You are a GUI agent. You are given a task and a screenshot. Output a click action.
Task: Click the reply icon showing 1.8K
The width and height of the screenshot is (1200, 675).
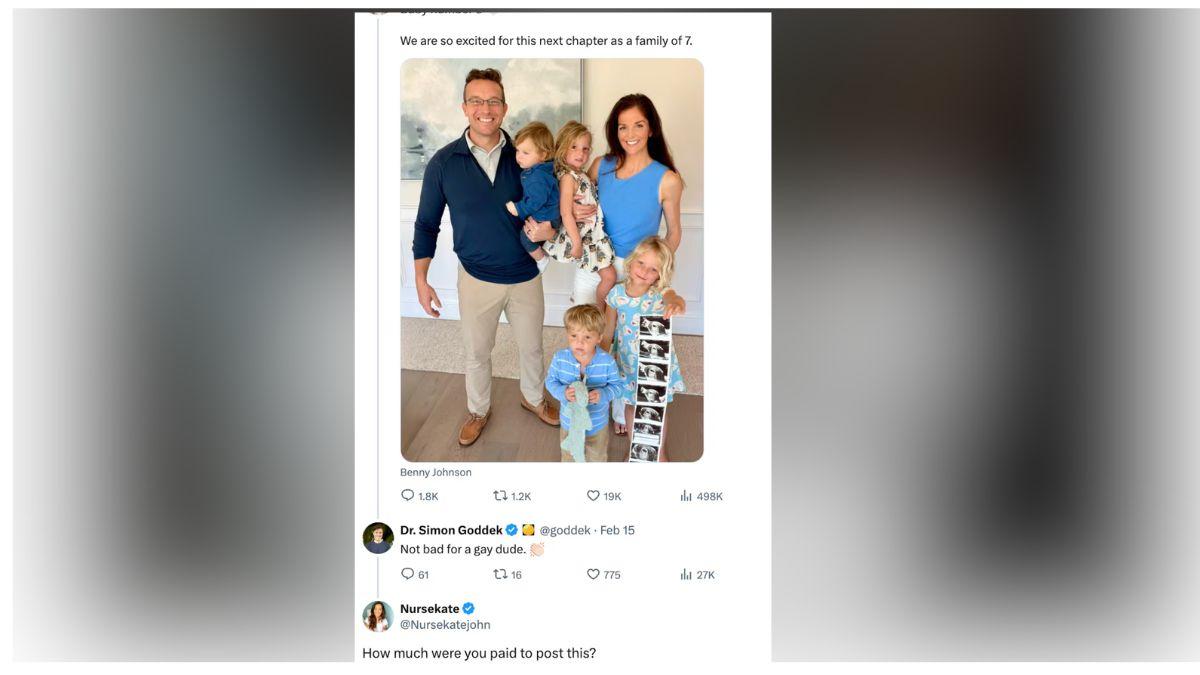point(407,496)
